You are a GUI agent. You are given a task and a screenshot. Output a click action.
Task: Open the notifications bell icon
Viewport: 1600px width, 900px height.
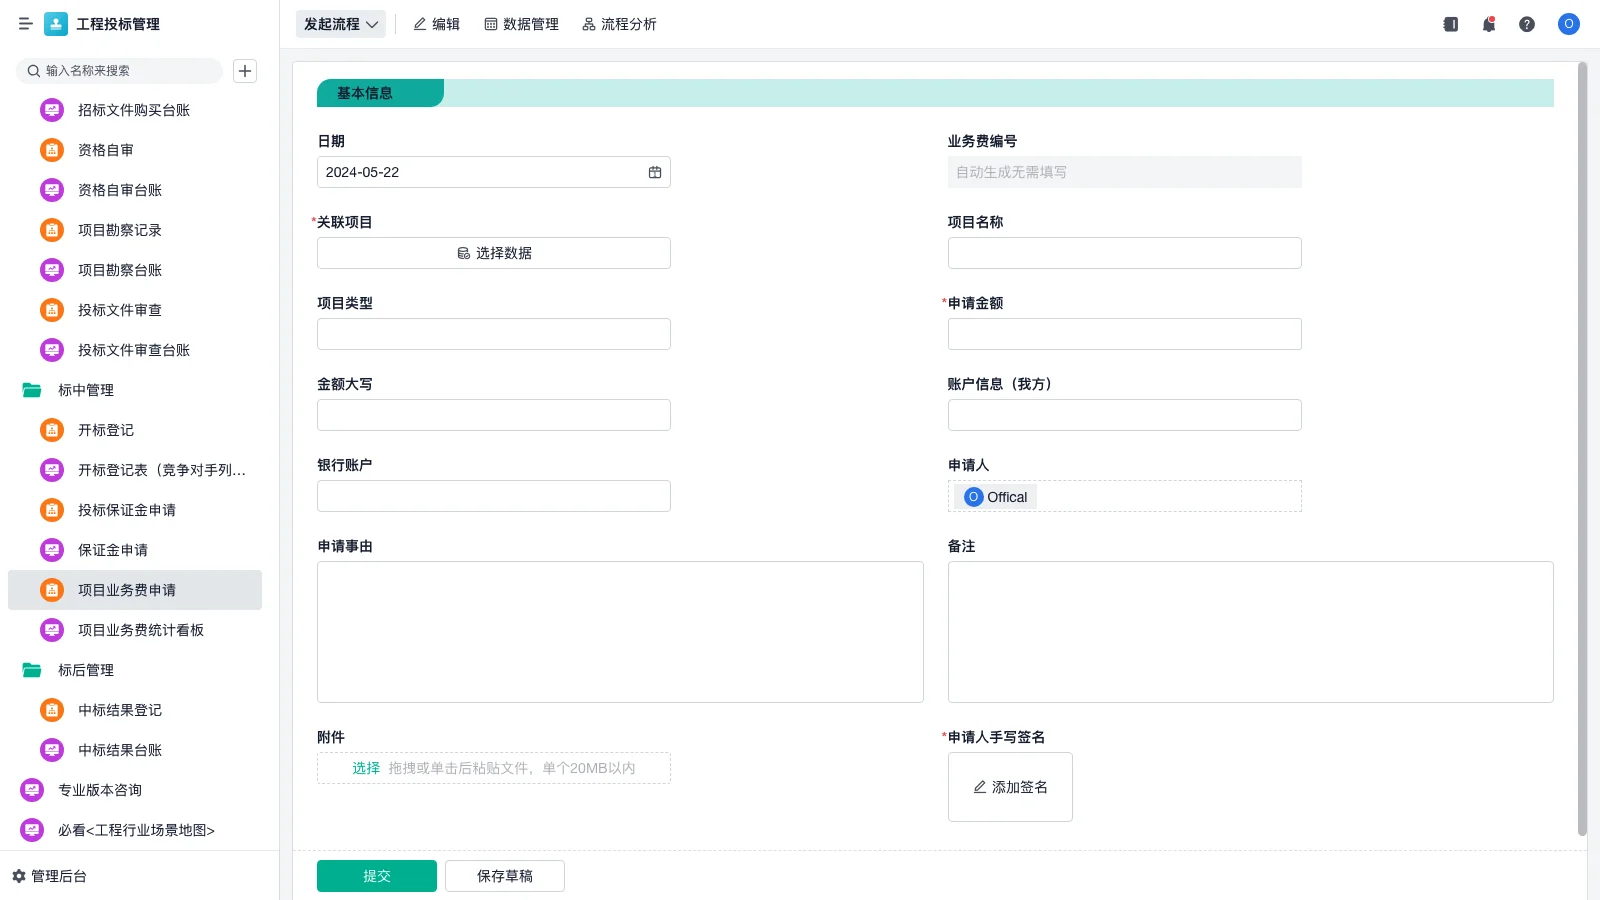[1488, 24]
